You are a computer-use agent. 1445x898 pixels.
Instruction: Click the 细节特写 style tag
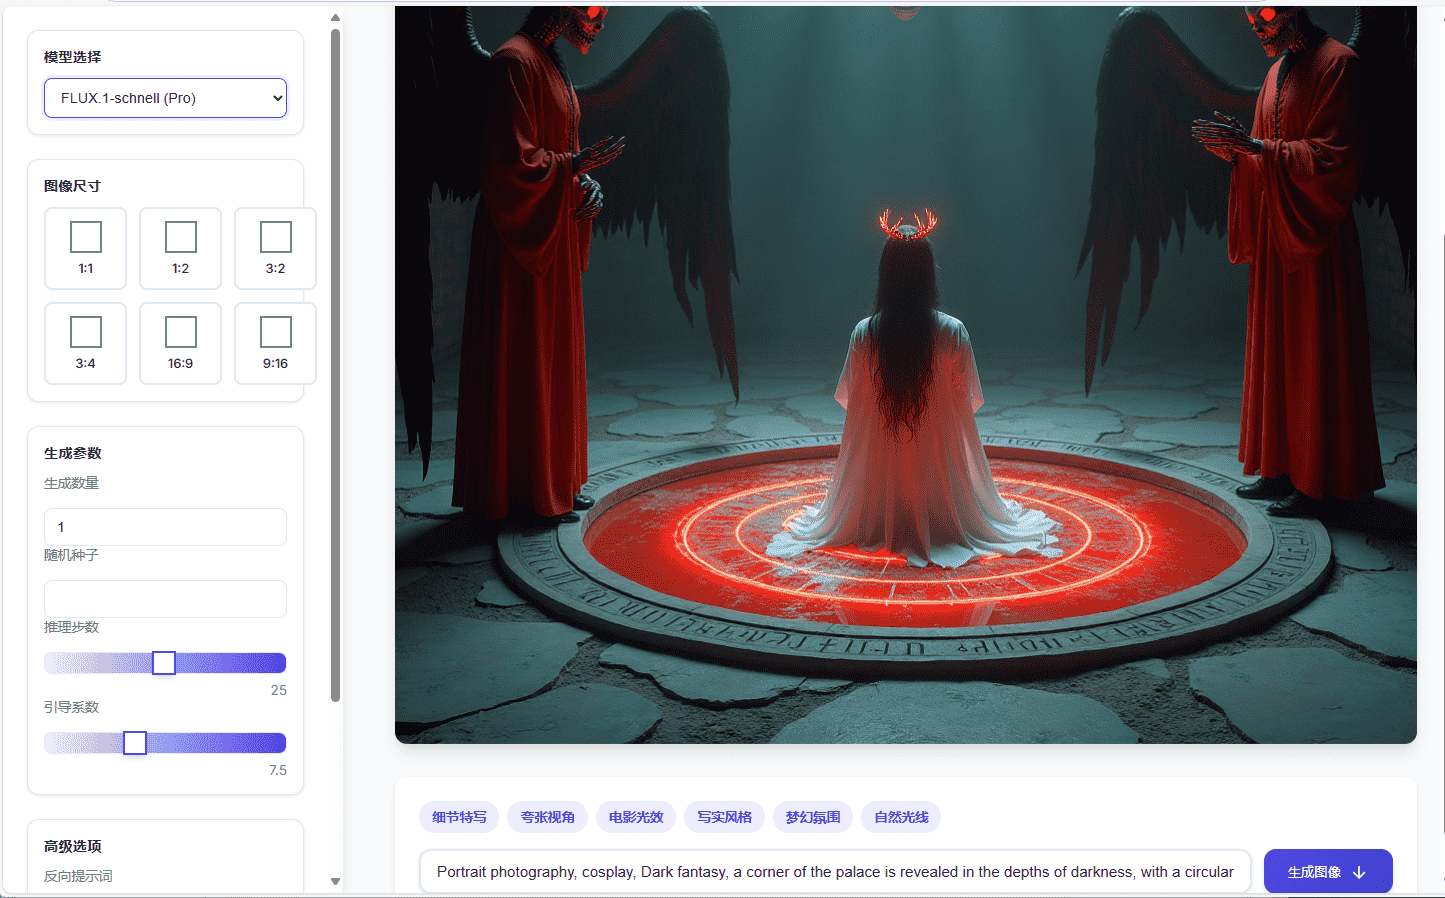pos(459,817)
